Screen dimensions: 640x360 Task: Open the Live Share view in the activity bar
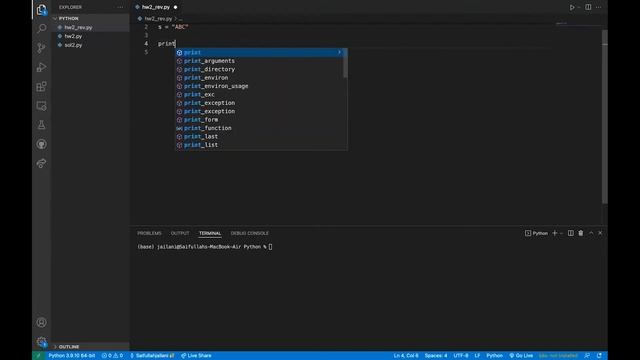pyautogui.click(x=42, y=163)
